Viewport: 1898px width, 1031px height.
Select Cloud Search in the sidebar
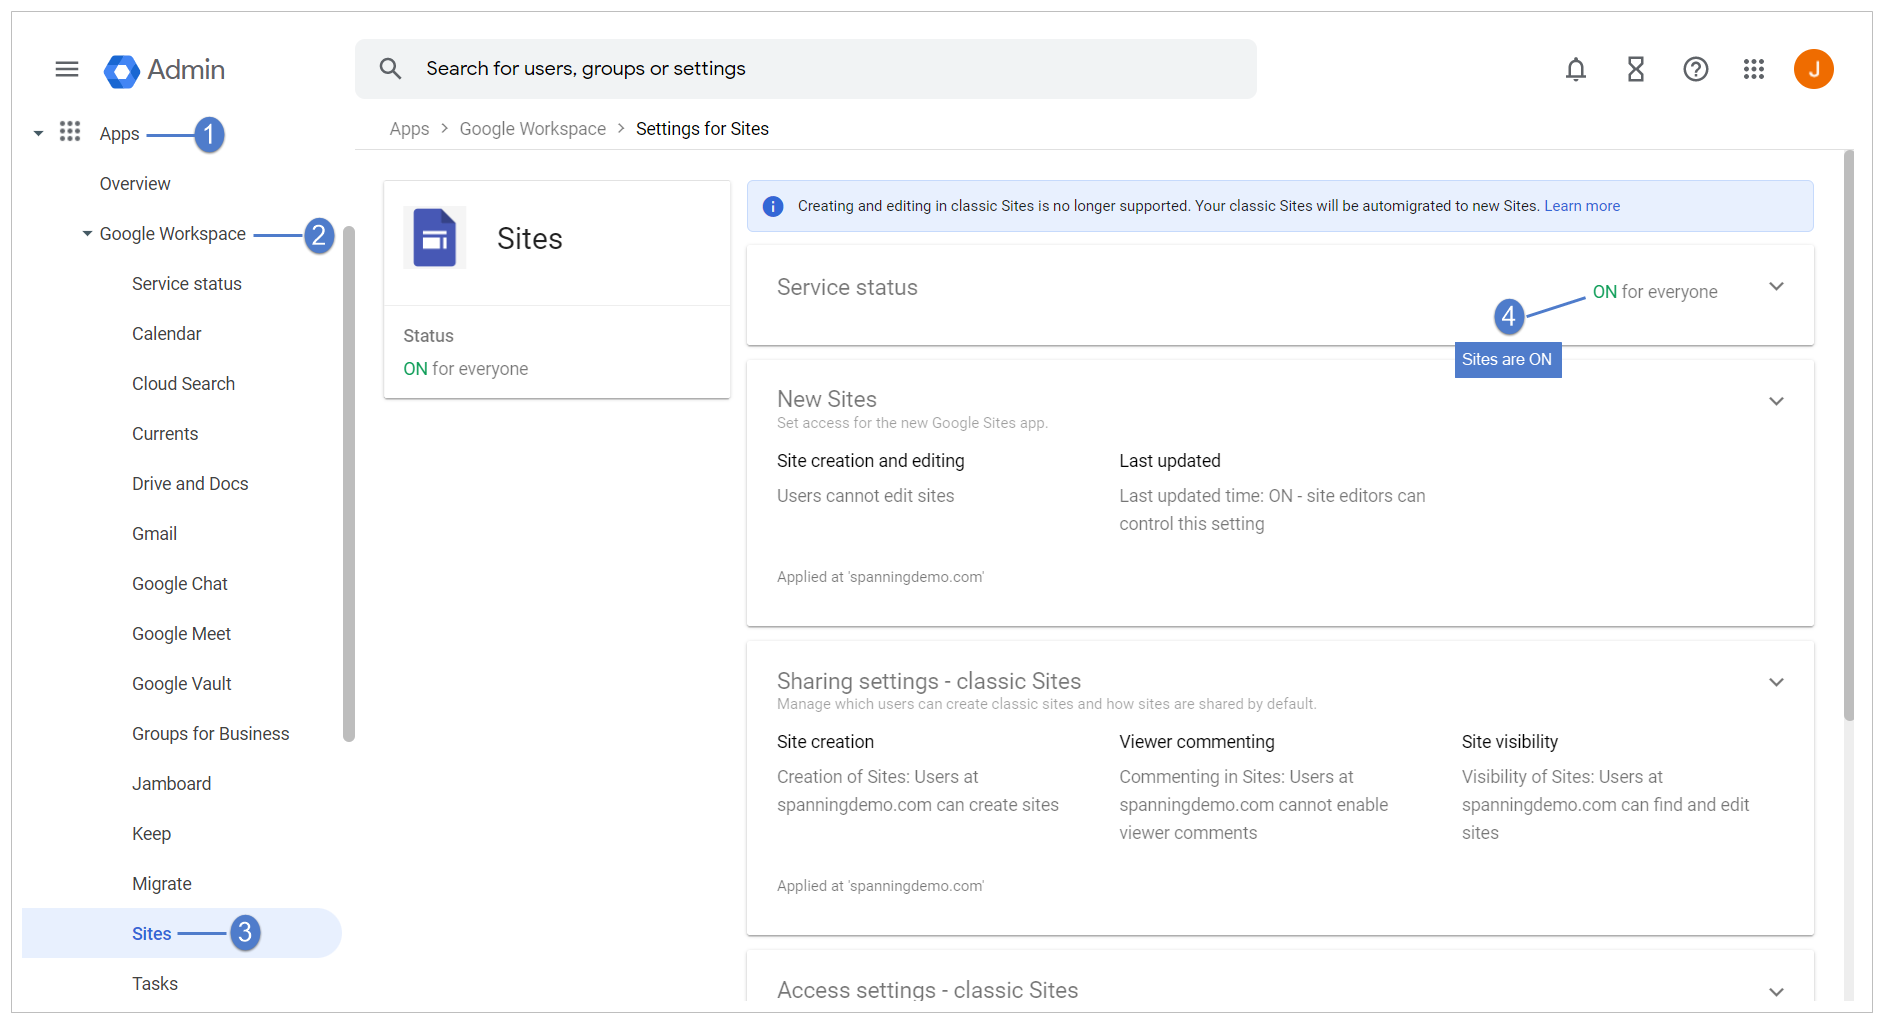[184, 384]
